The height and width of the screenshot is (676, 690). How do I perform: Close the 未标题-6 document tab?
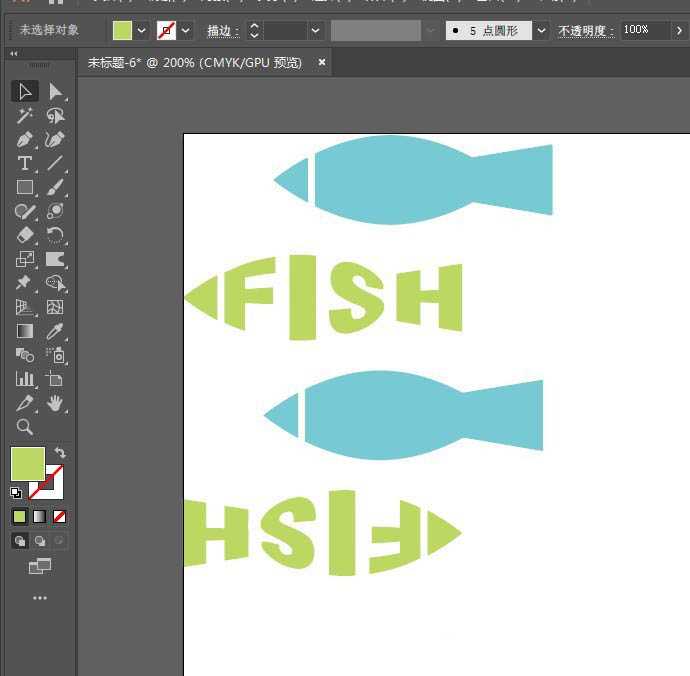pyautogui.click(x=322, y=63)
